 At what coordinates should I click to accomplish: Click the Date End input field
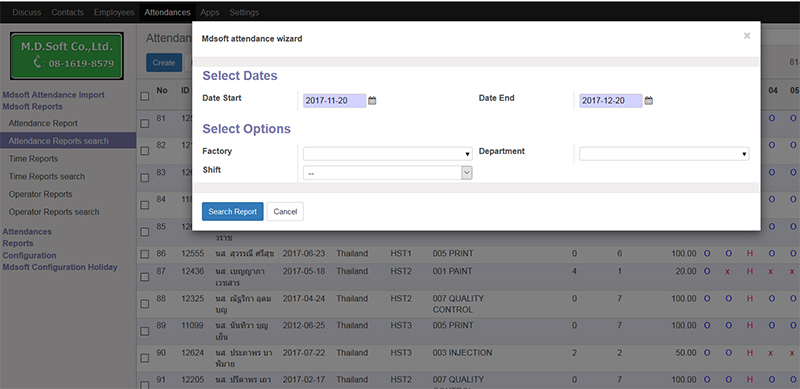pyautogui.click(x=611, y=101)
